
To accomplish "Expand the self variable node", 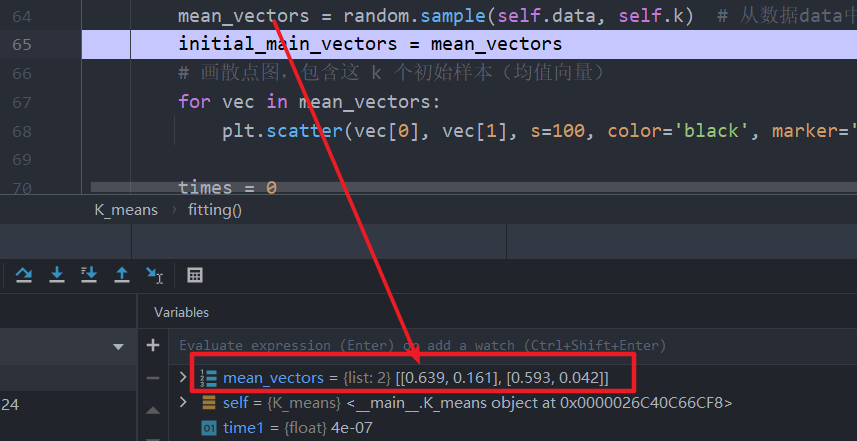I will pos(182,403).
